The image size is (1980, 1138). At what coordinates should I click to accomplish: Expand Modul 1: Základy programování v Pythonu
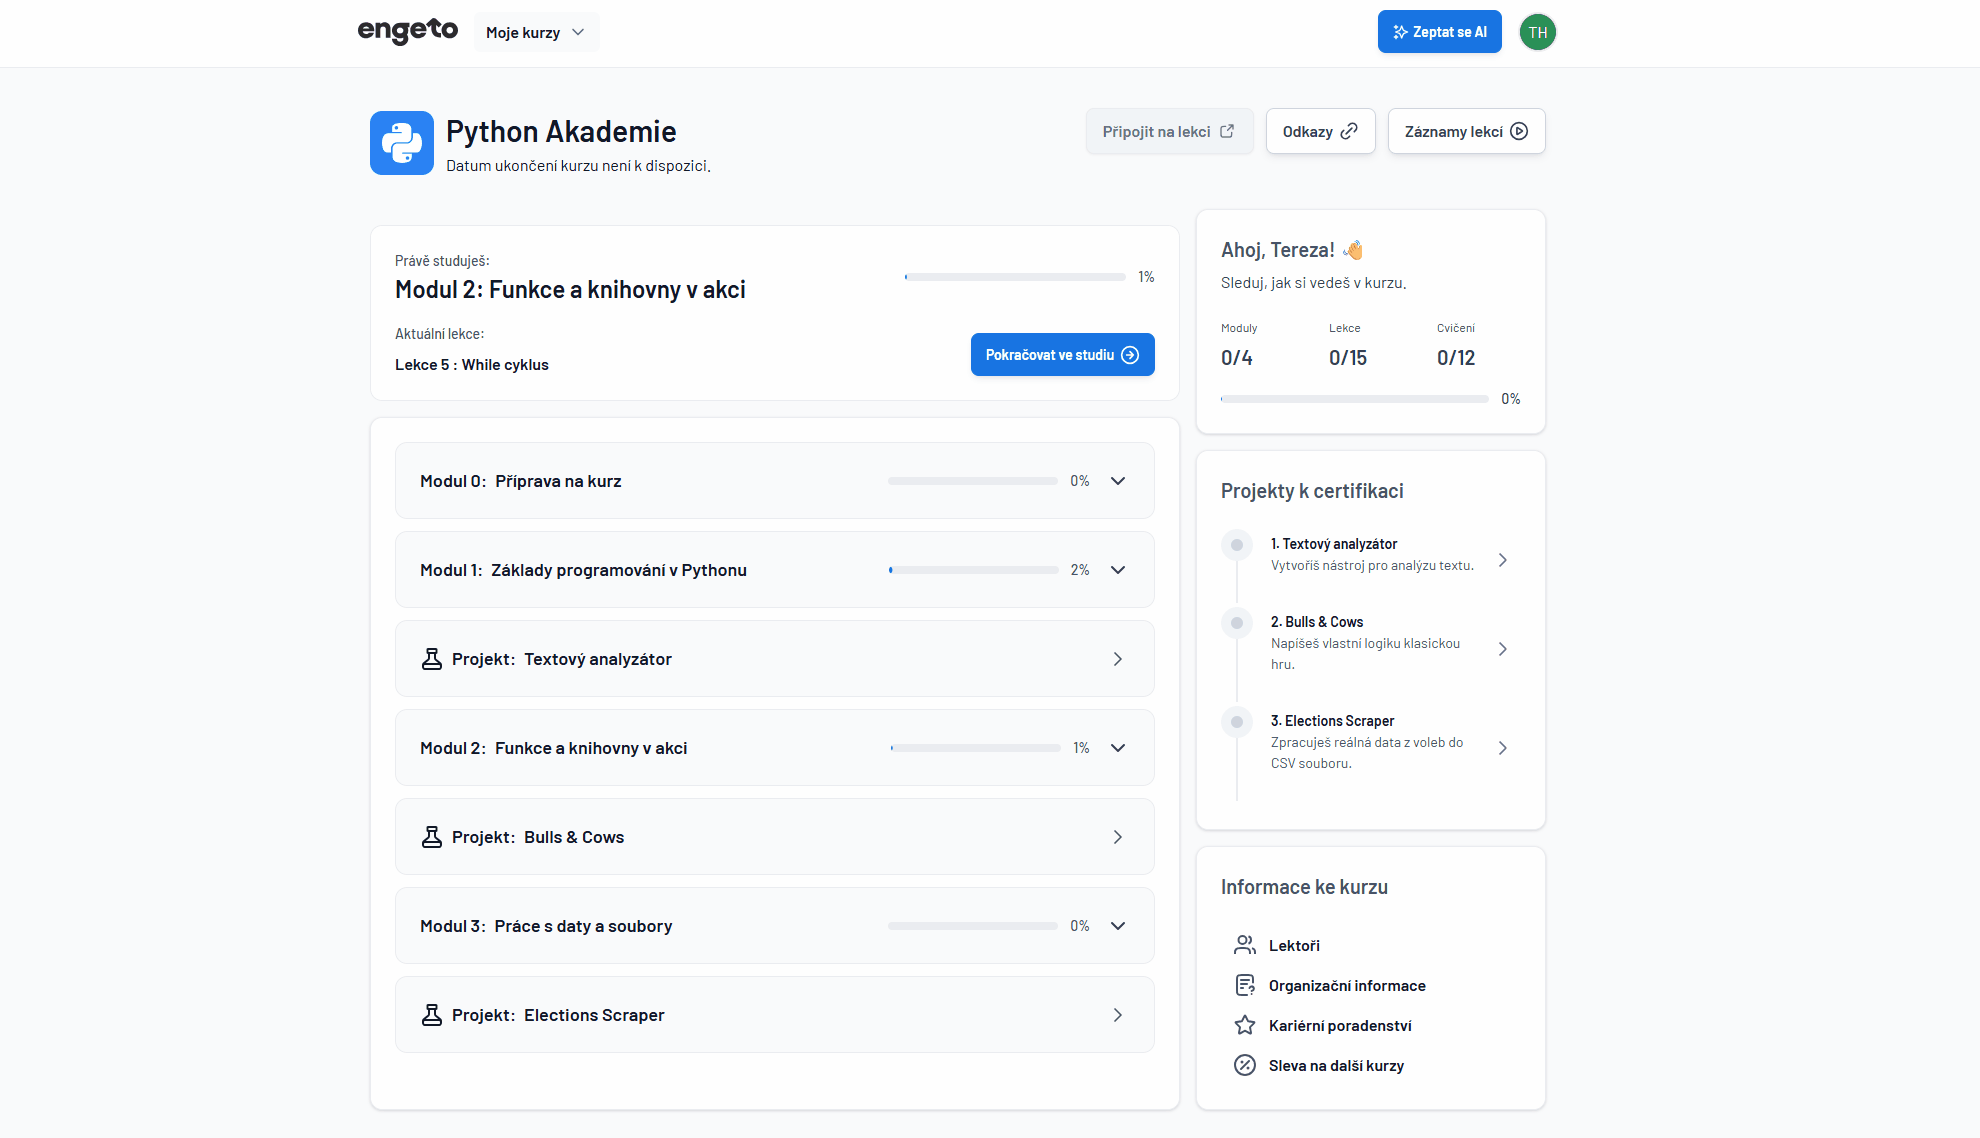(x=1118, y=570)
